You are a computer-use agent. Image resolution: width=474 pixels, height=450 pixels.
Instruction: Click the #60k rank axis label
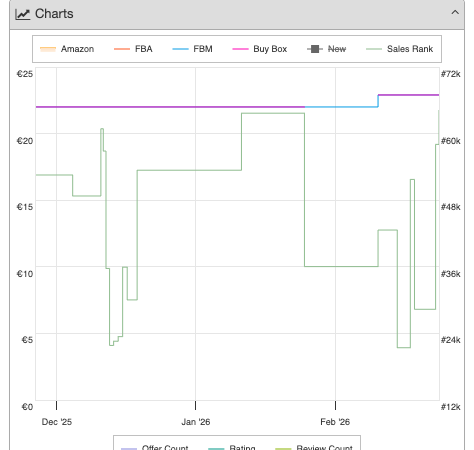[451, 141]
